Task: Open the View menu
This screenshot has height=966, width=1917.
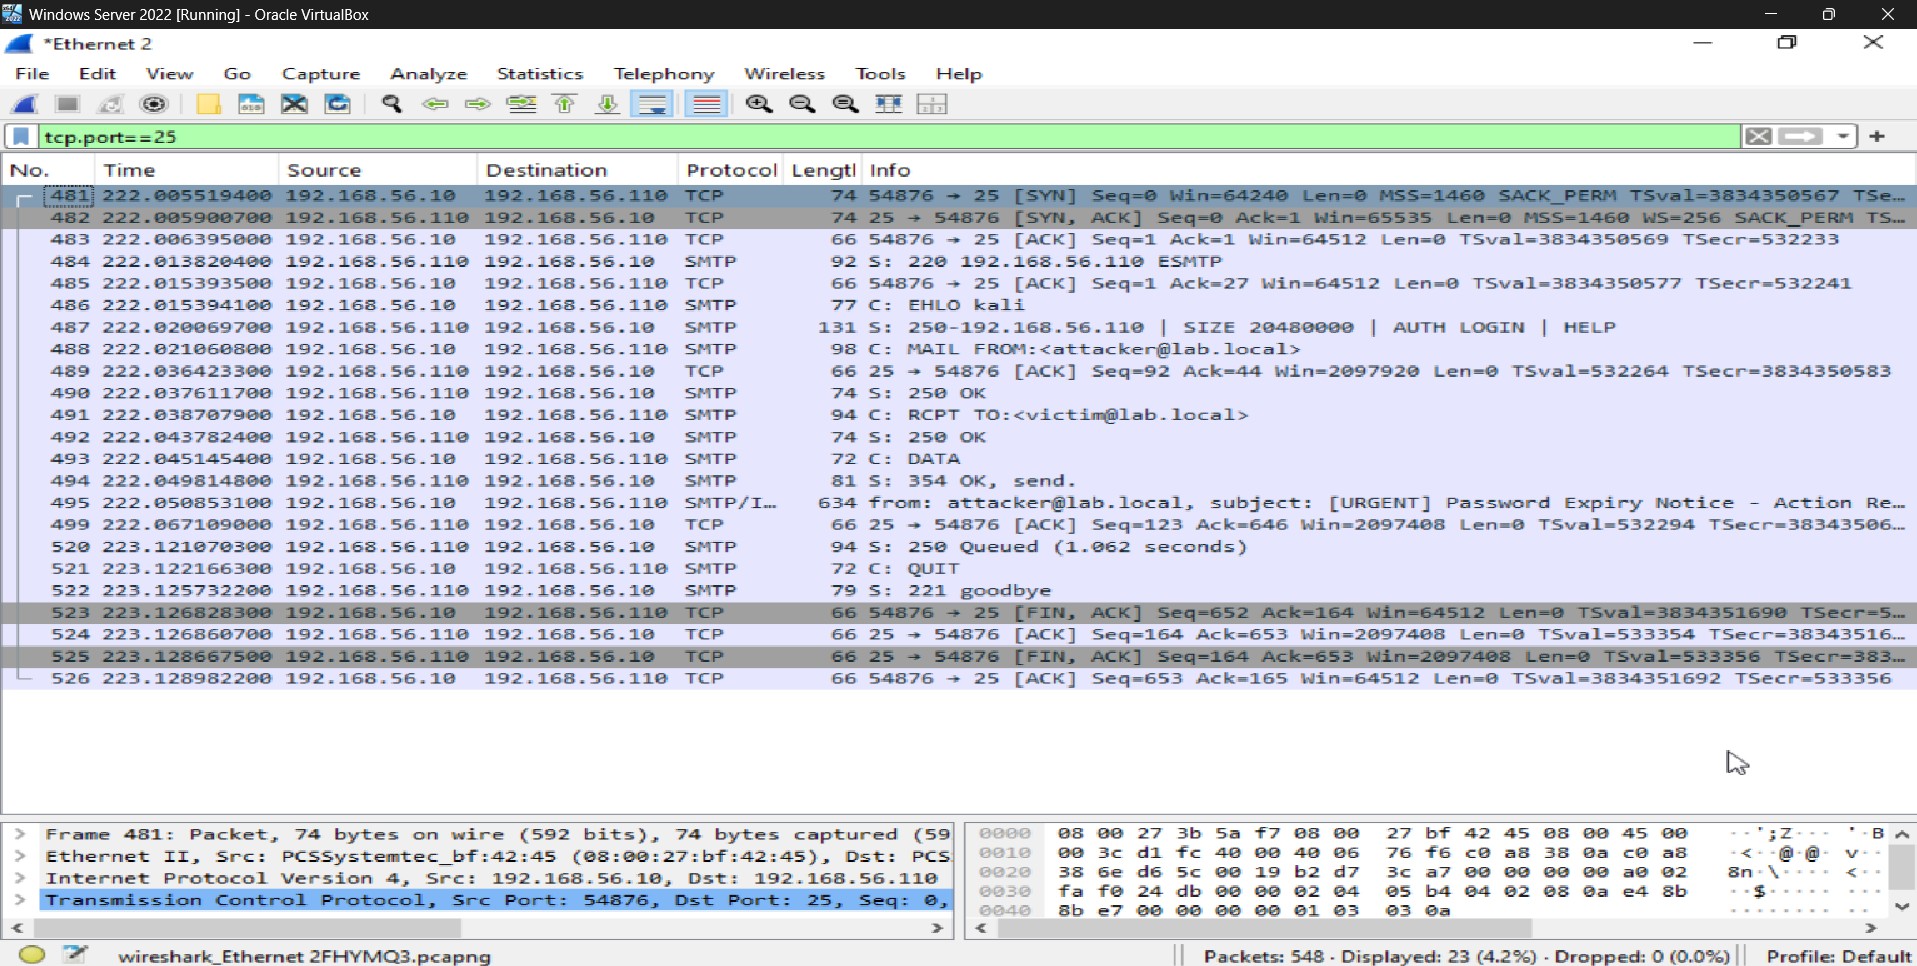Action: pos(169,74)
